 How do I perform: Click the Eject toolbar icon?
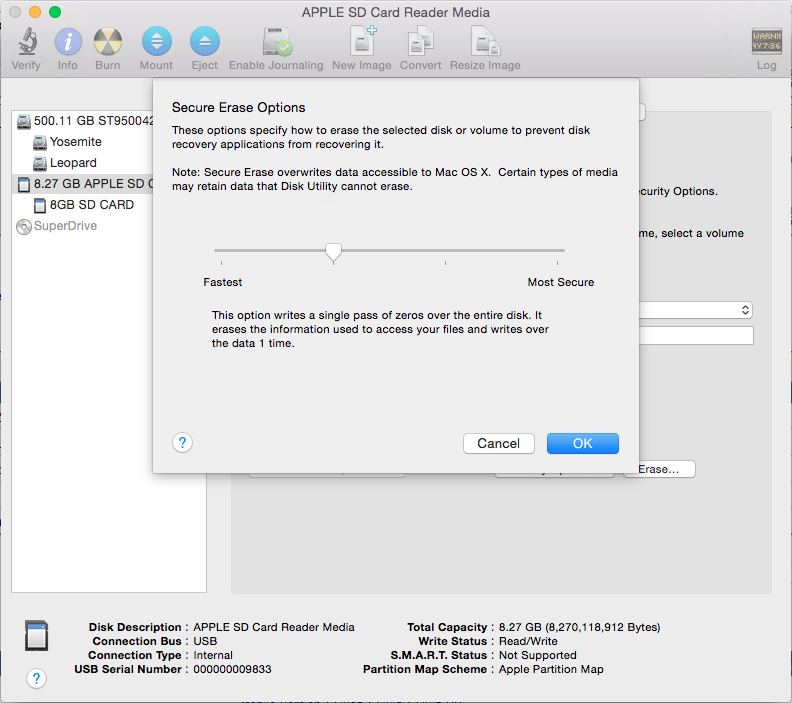(x=205, y=41)
